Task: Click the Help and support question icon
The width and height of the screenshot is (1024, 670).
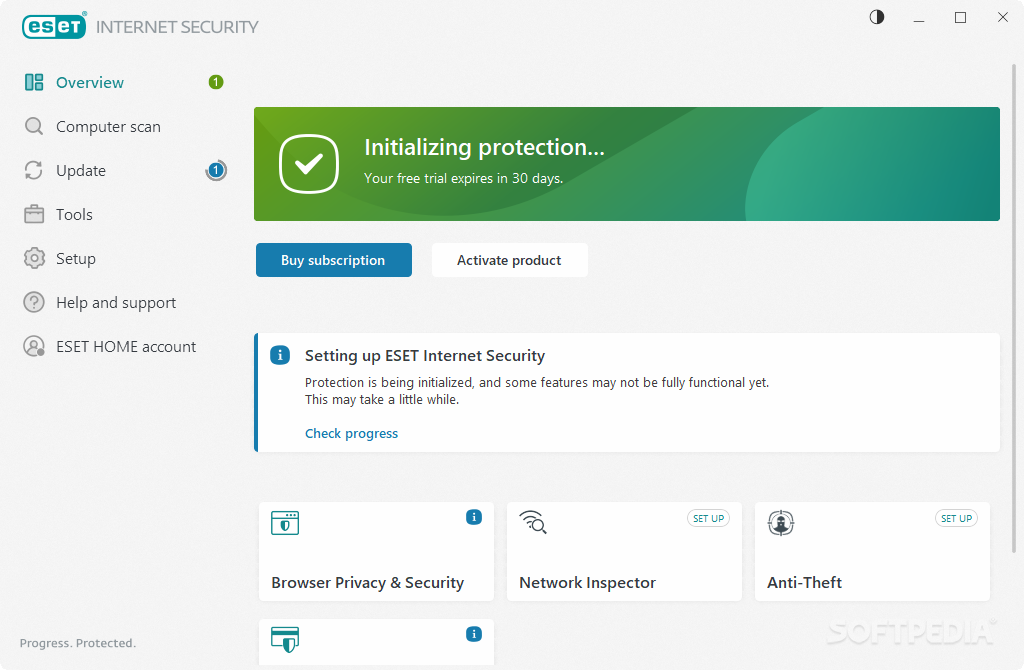Action: 33,302
